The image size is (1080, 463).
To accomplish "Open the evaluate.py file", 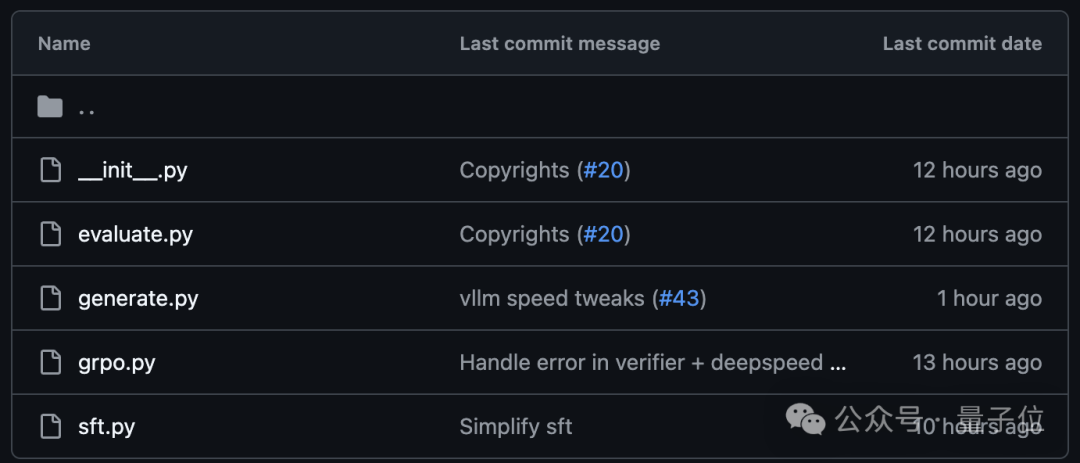I will point(135,234).
